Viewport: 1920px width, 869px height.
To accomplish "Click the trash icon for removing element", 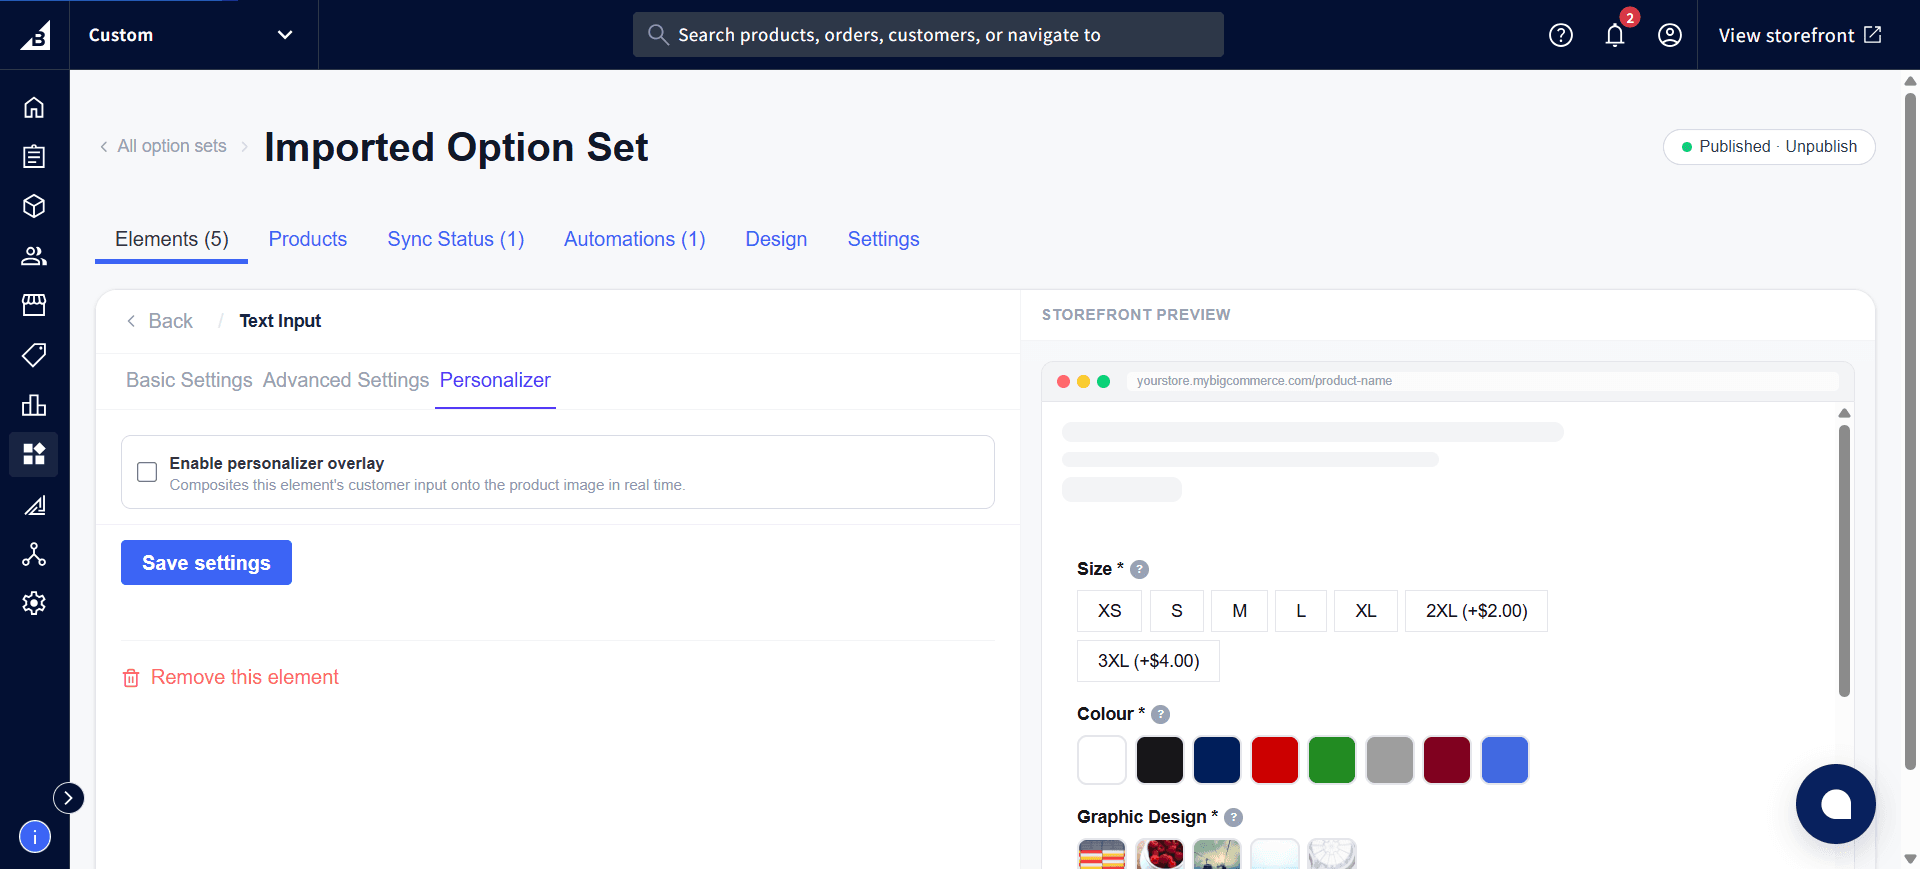I will [131, 678].
